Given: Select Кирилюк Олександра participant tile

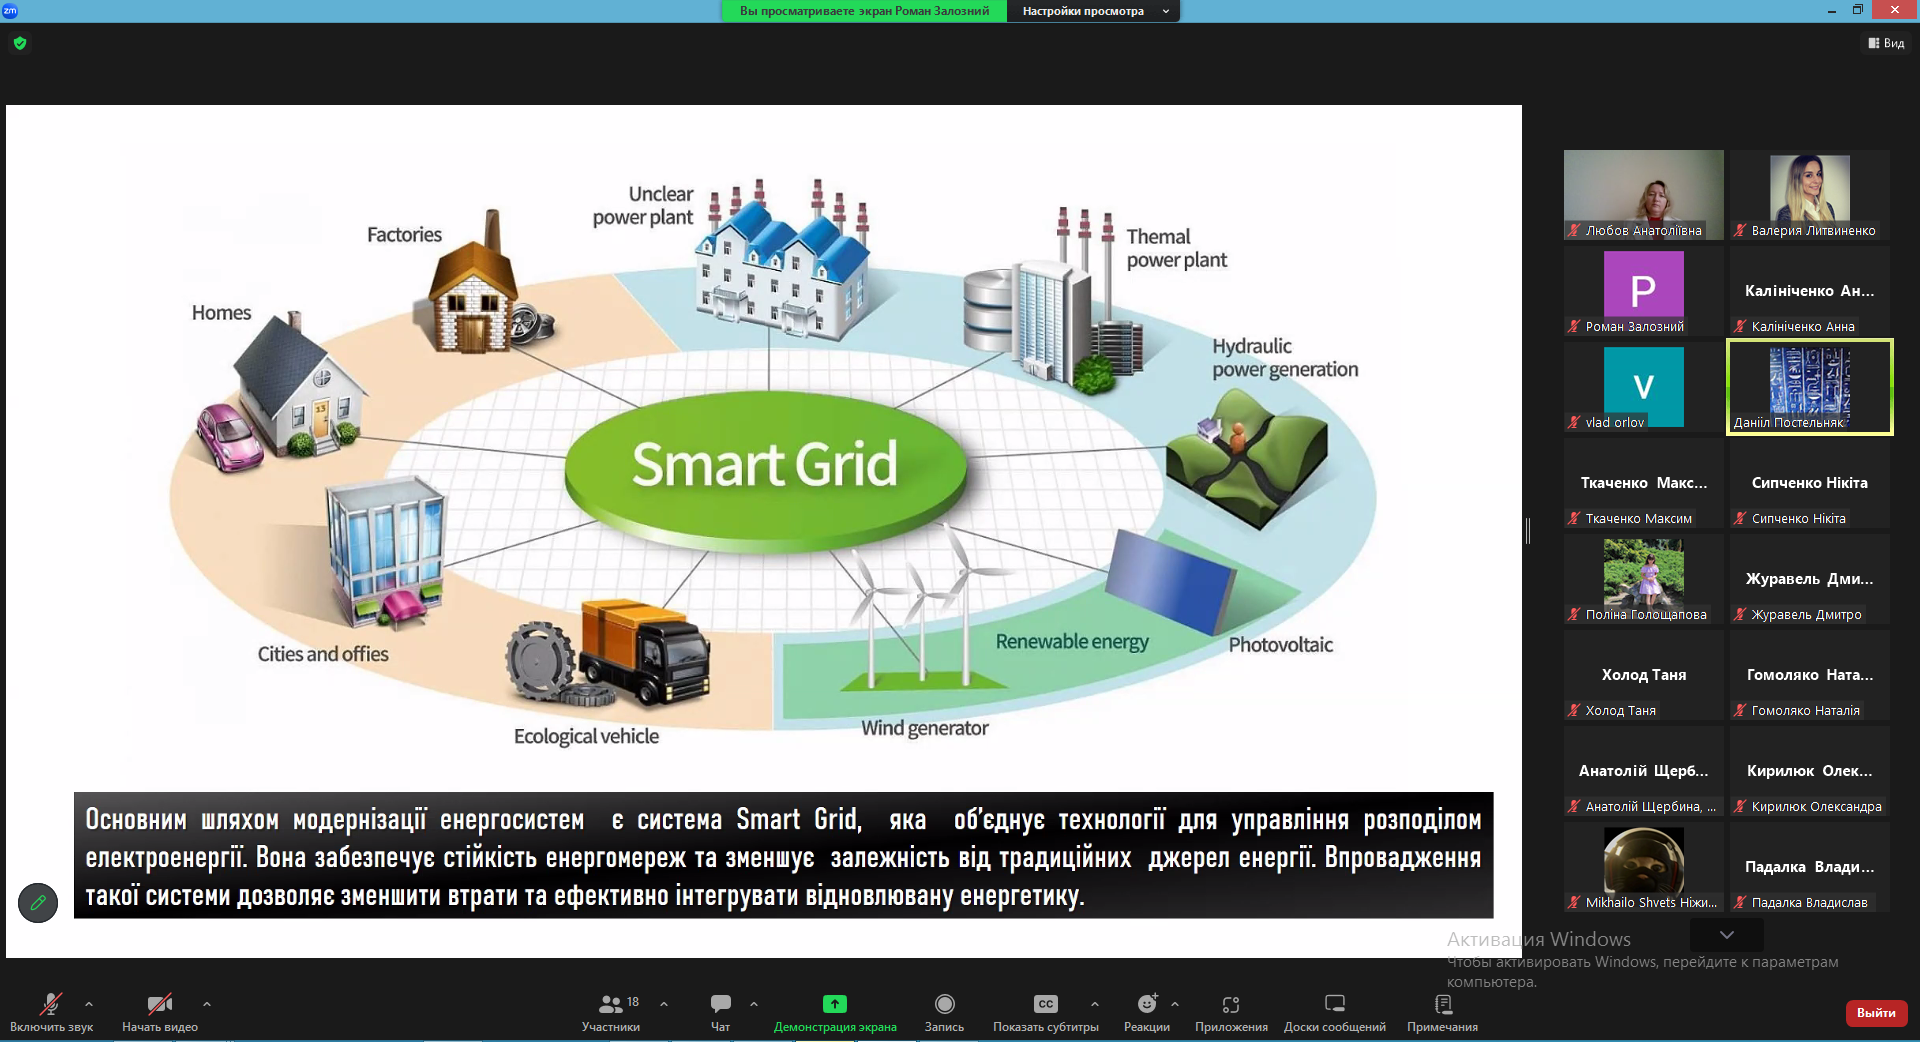Looking at the screenshot, I should point(1810,771).
